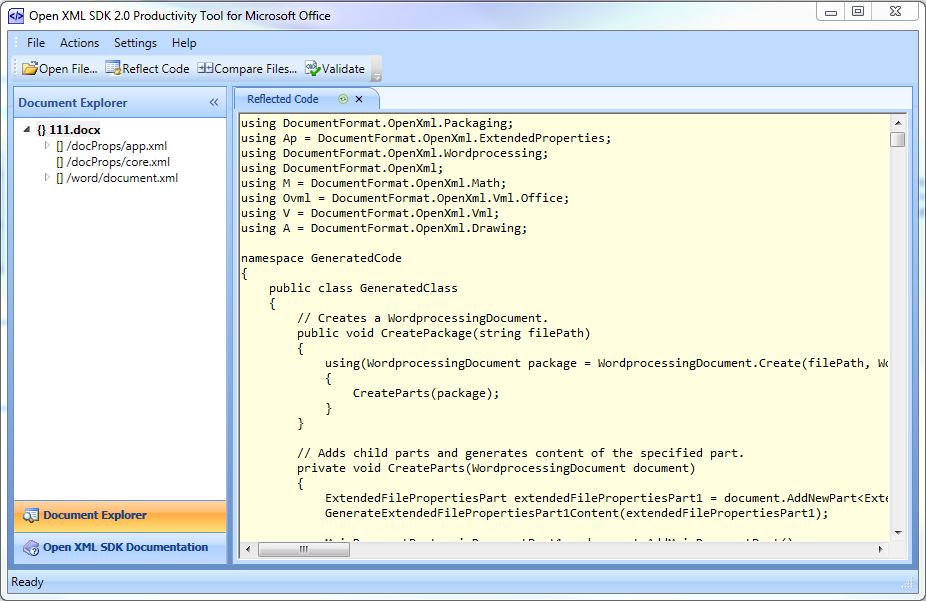Select the Reflected Code tab
This screenshot has height=601, width=926.
click(x=282, y=99)
